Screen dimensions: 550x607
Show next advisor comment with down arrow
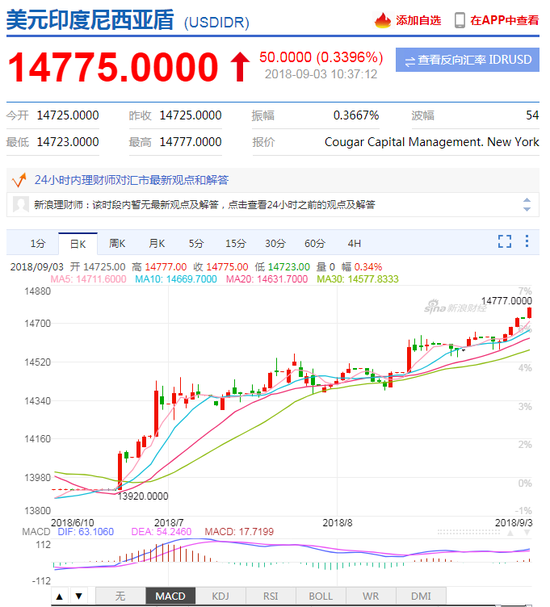[527, 209]
